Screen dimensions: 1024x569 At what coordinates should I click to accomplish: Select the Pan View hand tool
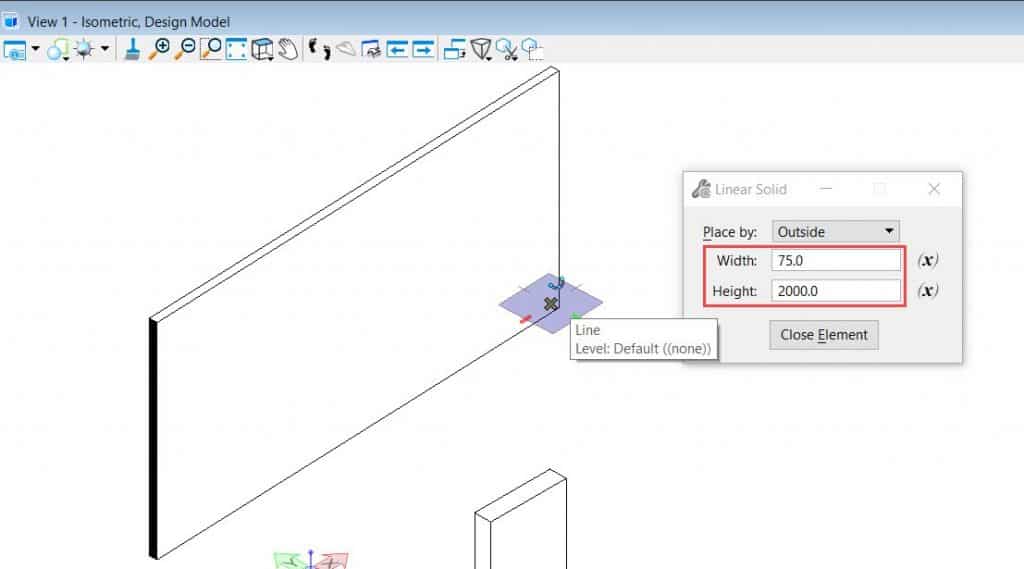pos(288,49)
